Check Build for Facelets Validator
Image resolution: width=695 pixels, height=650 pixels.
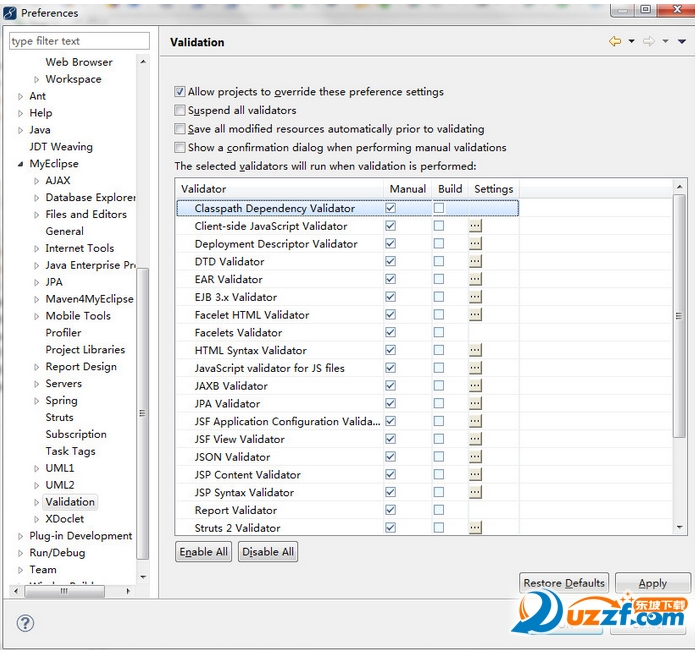tap(439, 332)
